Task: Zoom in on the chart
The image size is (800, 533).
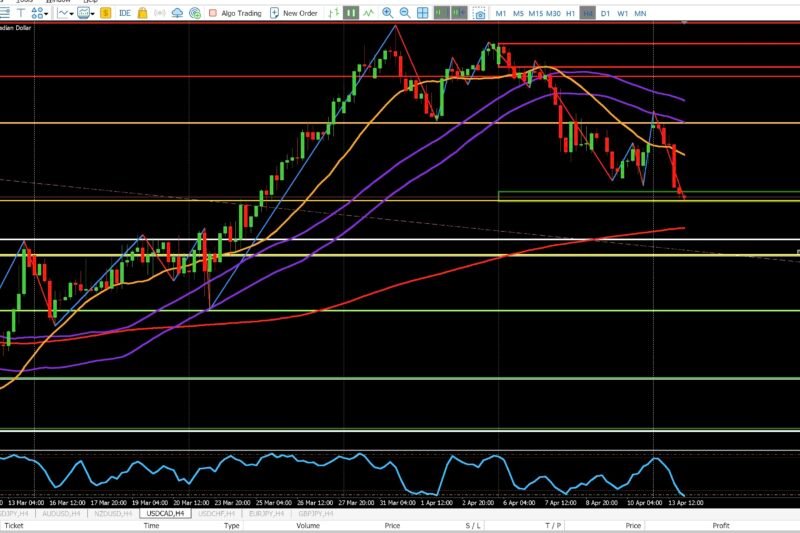Action: pyautogui.click(x=387, y=13)
